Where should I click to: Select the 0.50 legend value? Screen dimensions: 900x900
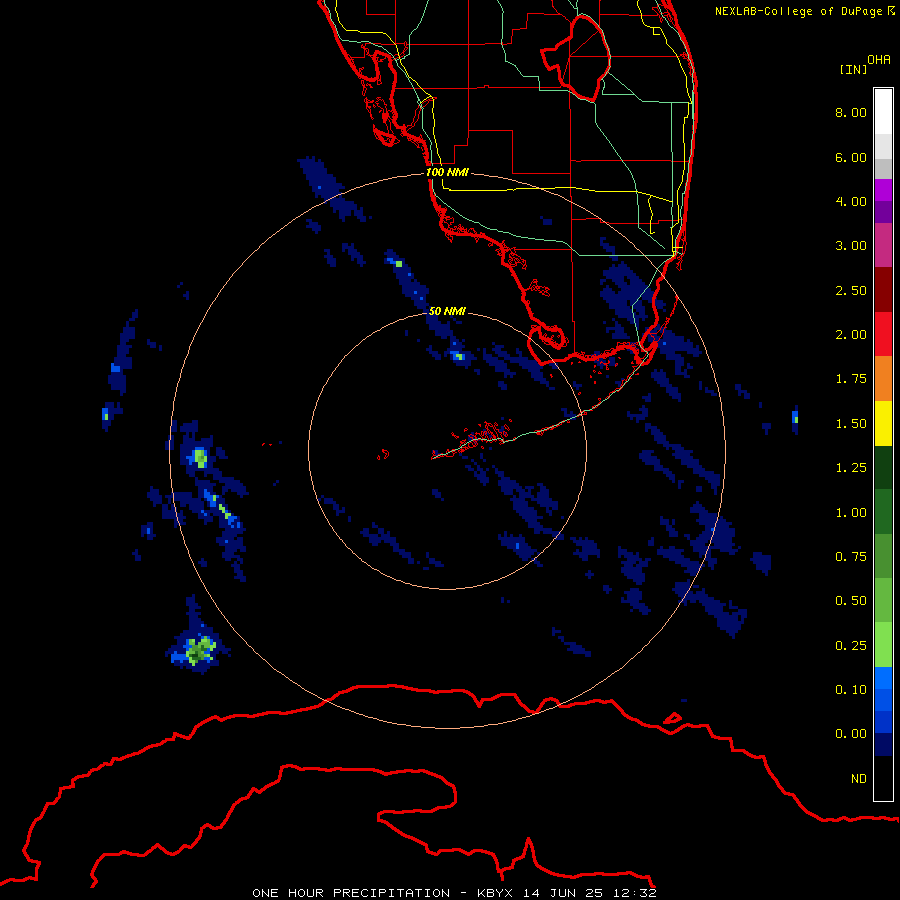pyautogui.click(x=851, y=601)
